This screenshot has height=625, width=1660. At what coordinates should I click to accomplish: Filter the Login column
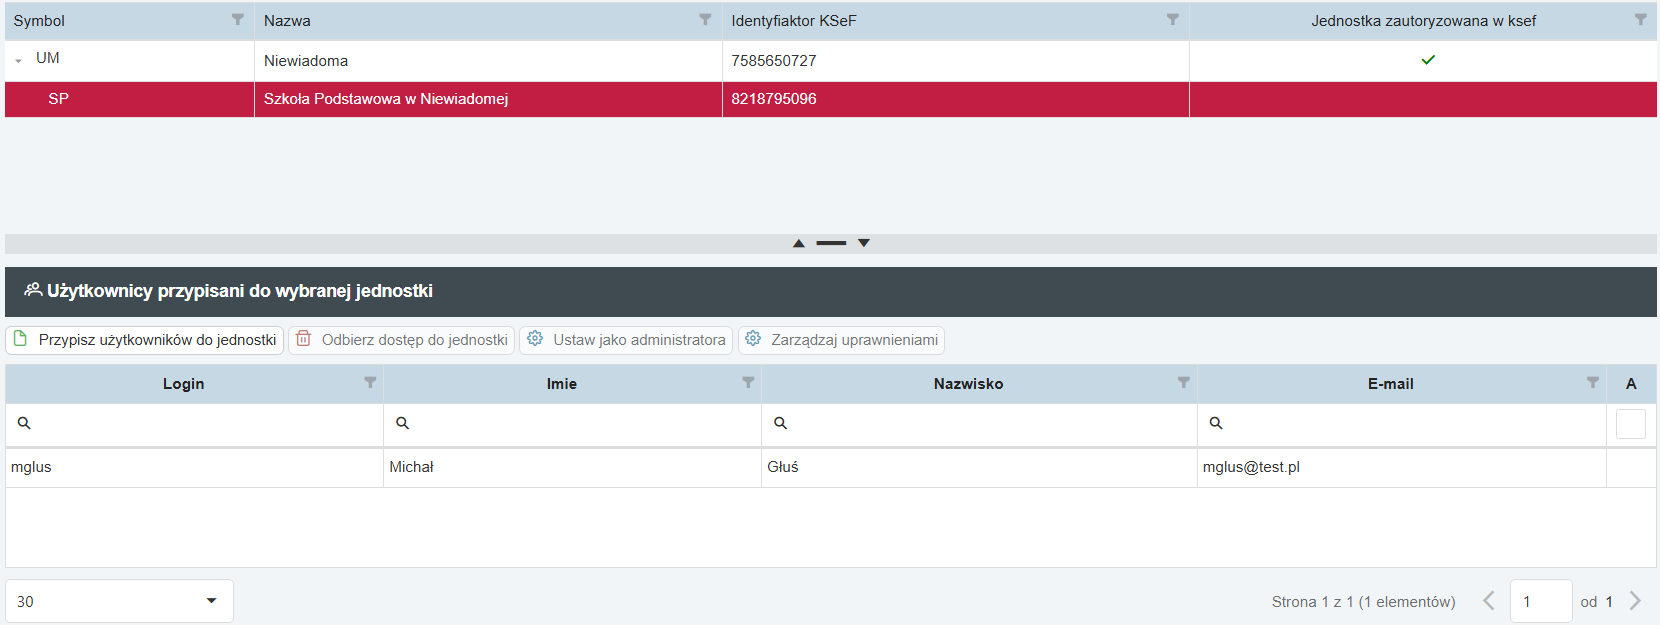(370, 383)
